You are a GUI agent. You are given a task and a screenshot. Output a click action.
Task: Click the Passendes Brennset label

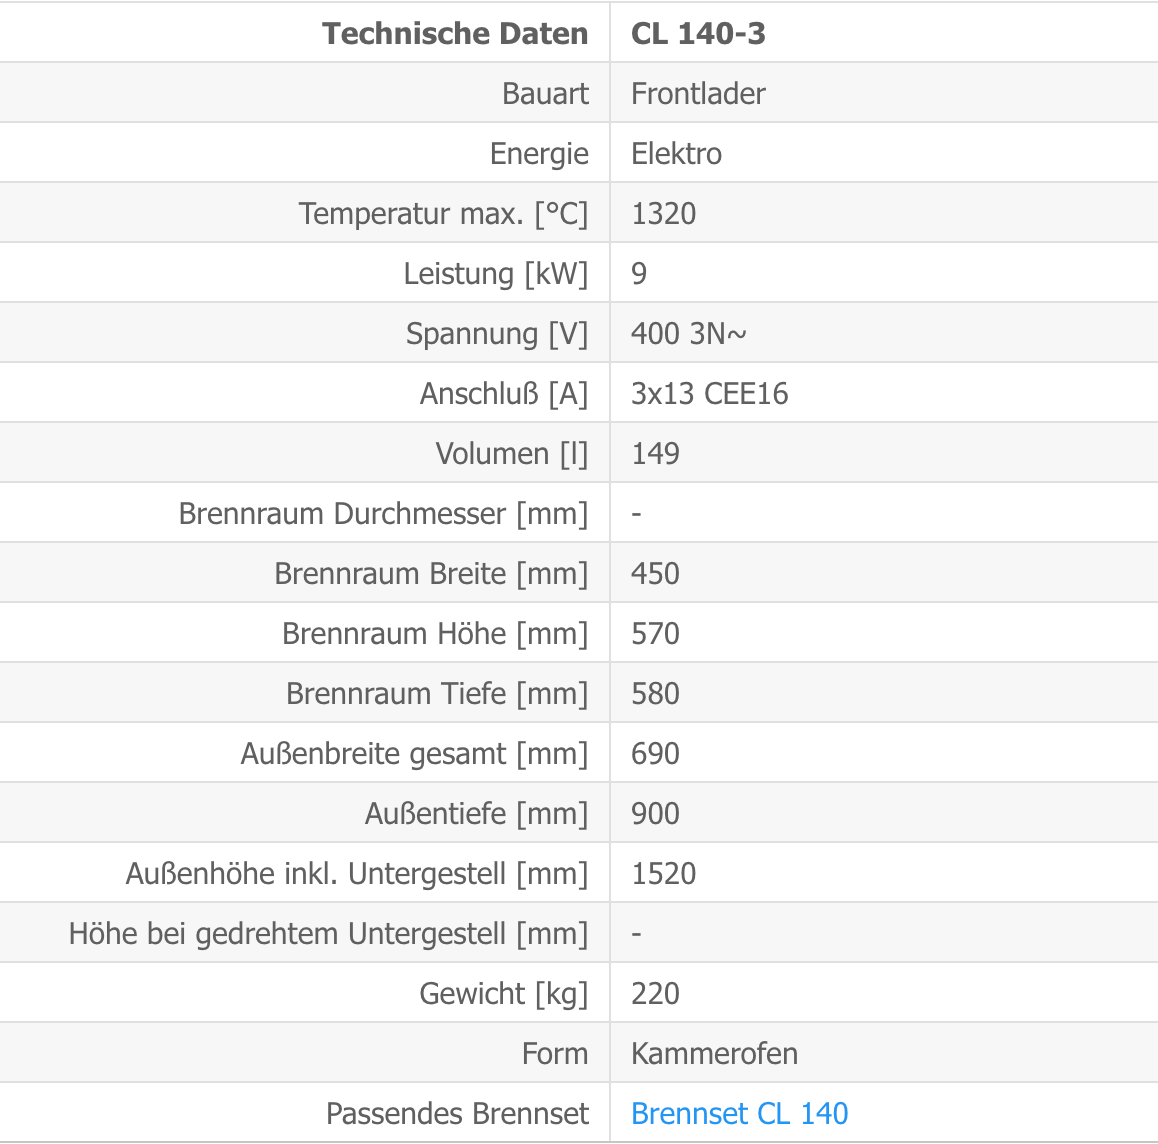click(457, 1113)
